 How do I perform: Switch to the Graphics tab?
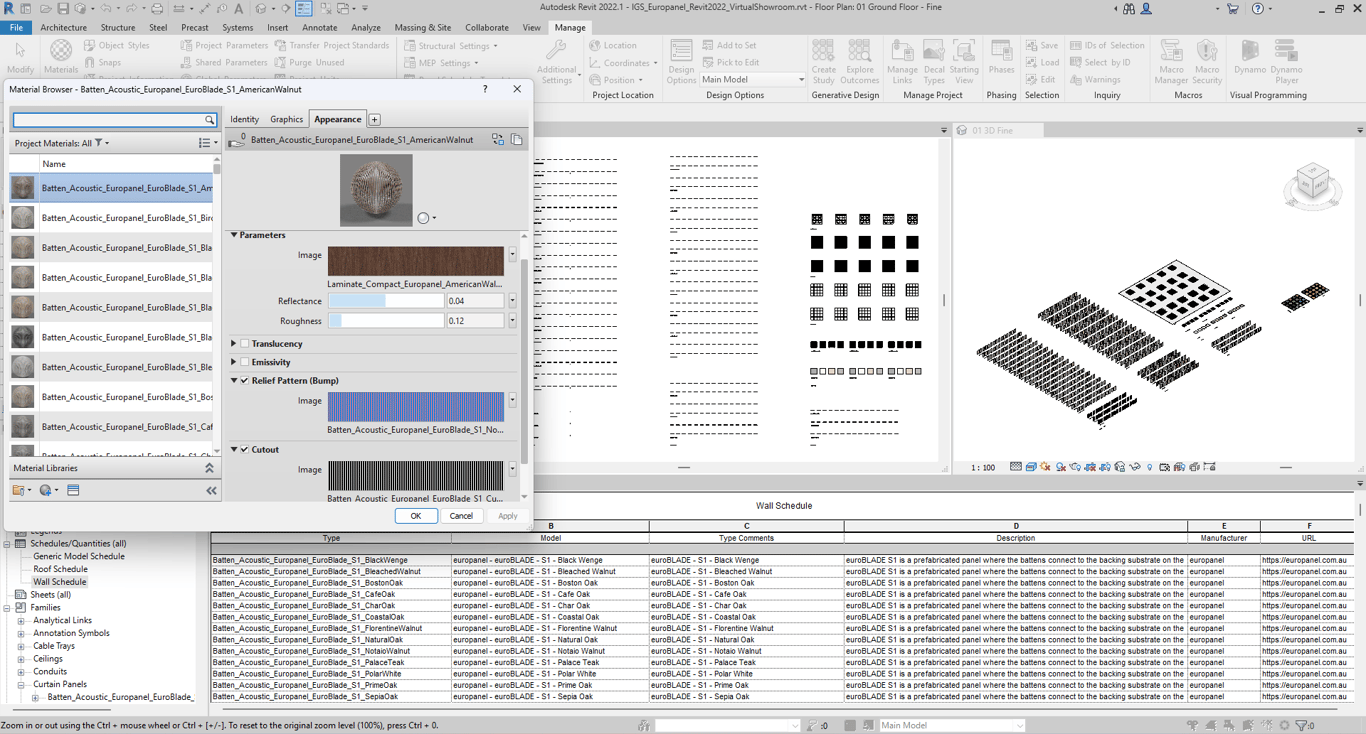pyautogui.click(x=286, y=120)
